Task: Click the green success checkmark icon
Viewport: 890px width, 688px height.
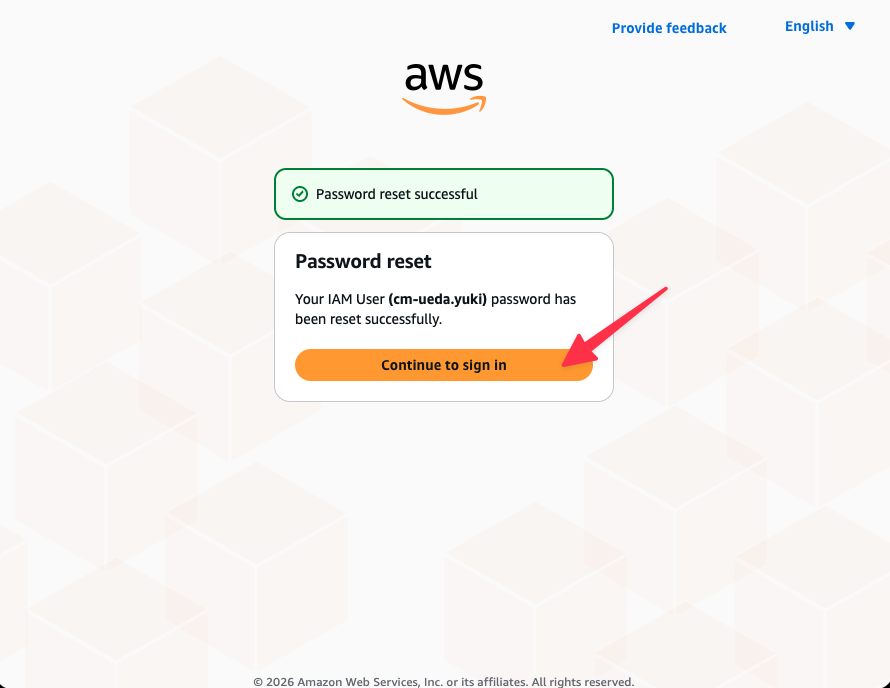Action: coord(300,194)
